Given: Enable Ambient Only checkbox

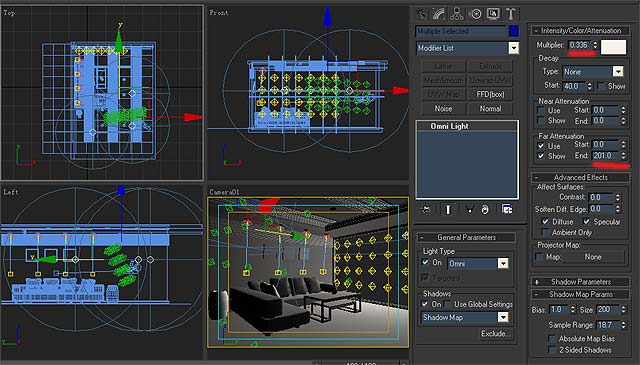Looking at the screenshot, I should [545, 232].
